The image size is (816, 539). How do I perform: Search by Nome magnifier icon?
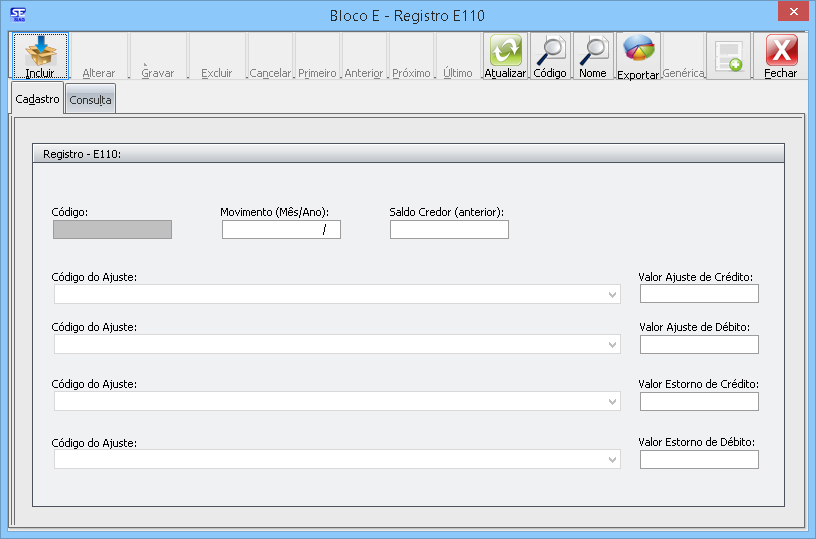click(593, 50)
